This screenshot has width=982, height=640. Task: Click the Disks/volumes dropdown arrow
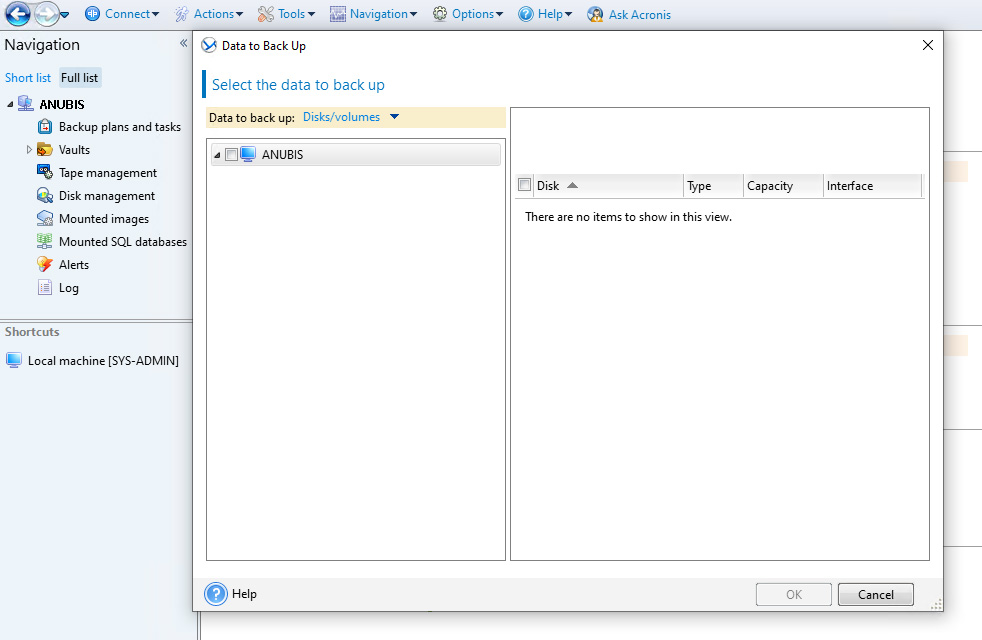[395, 116]
